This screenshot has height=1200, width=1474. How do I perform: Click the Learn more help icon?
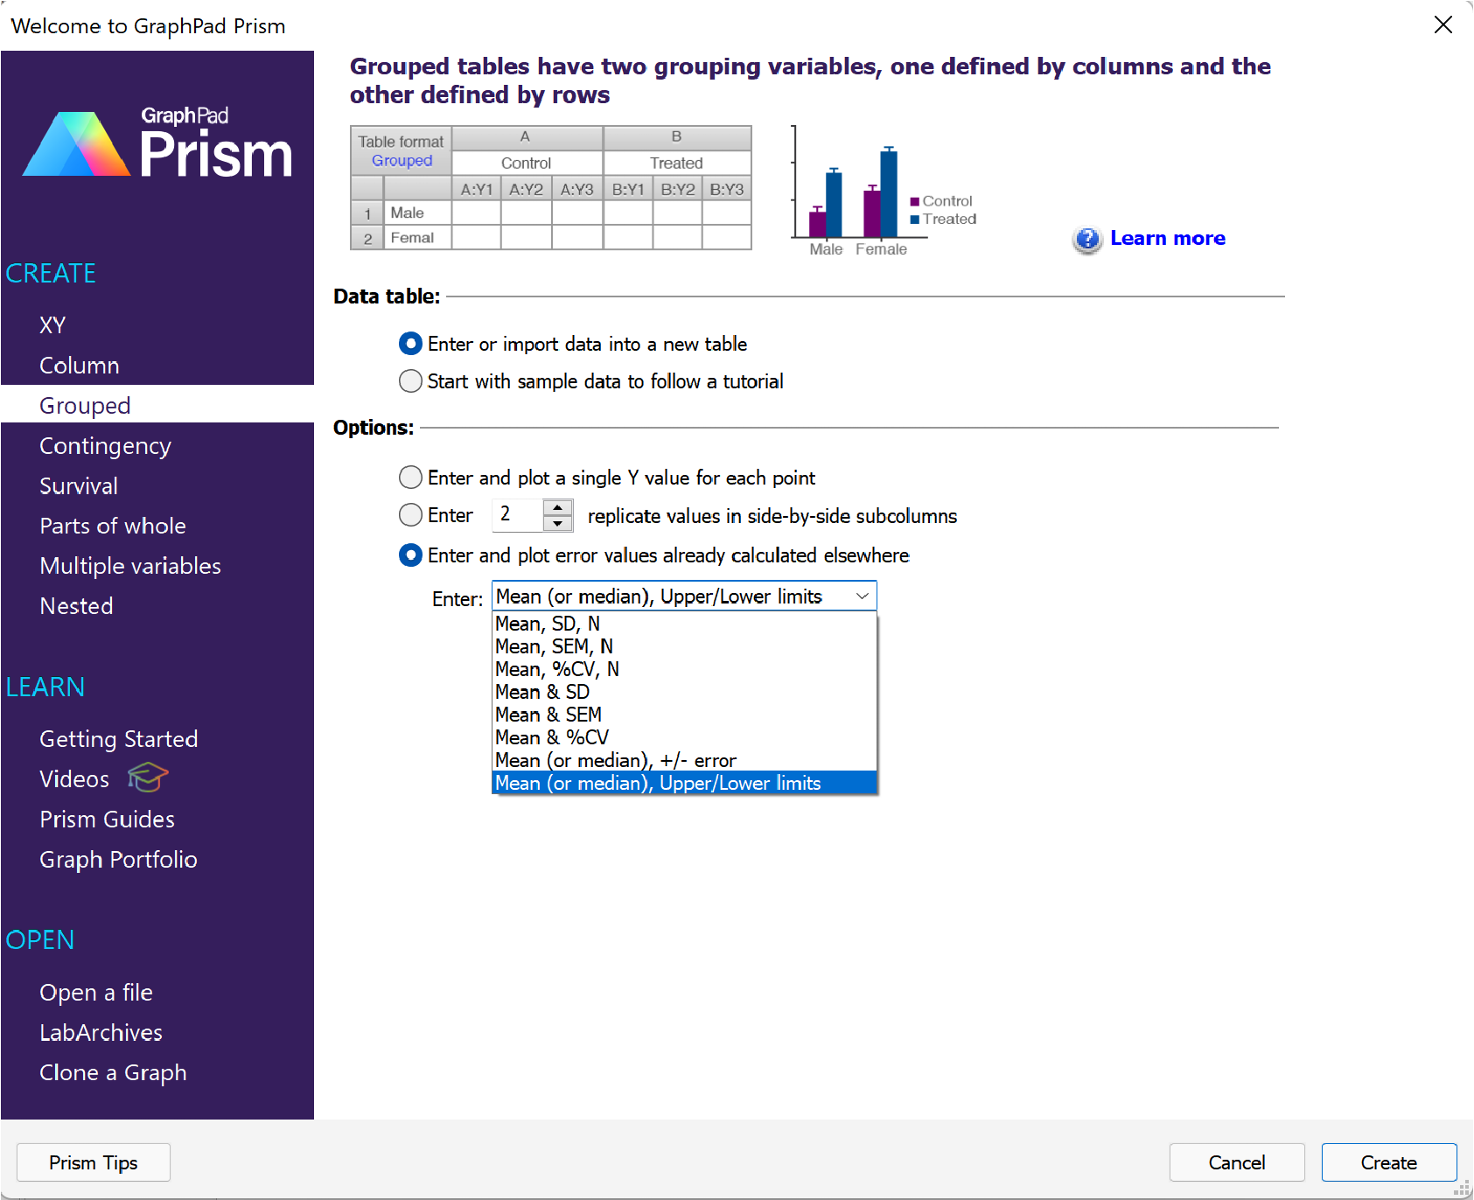pyautogui.click(x=1086, y=239)
